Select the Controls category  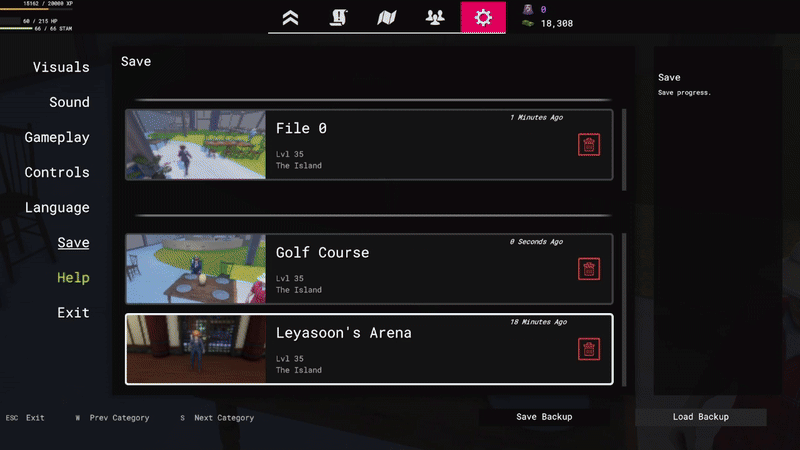click(x=57, y=172)
